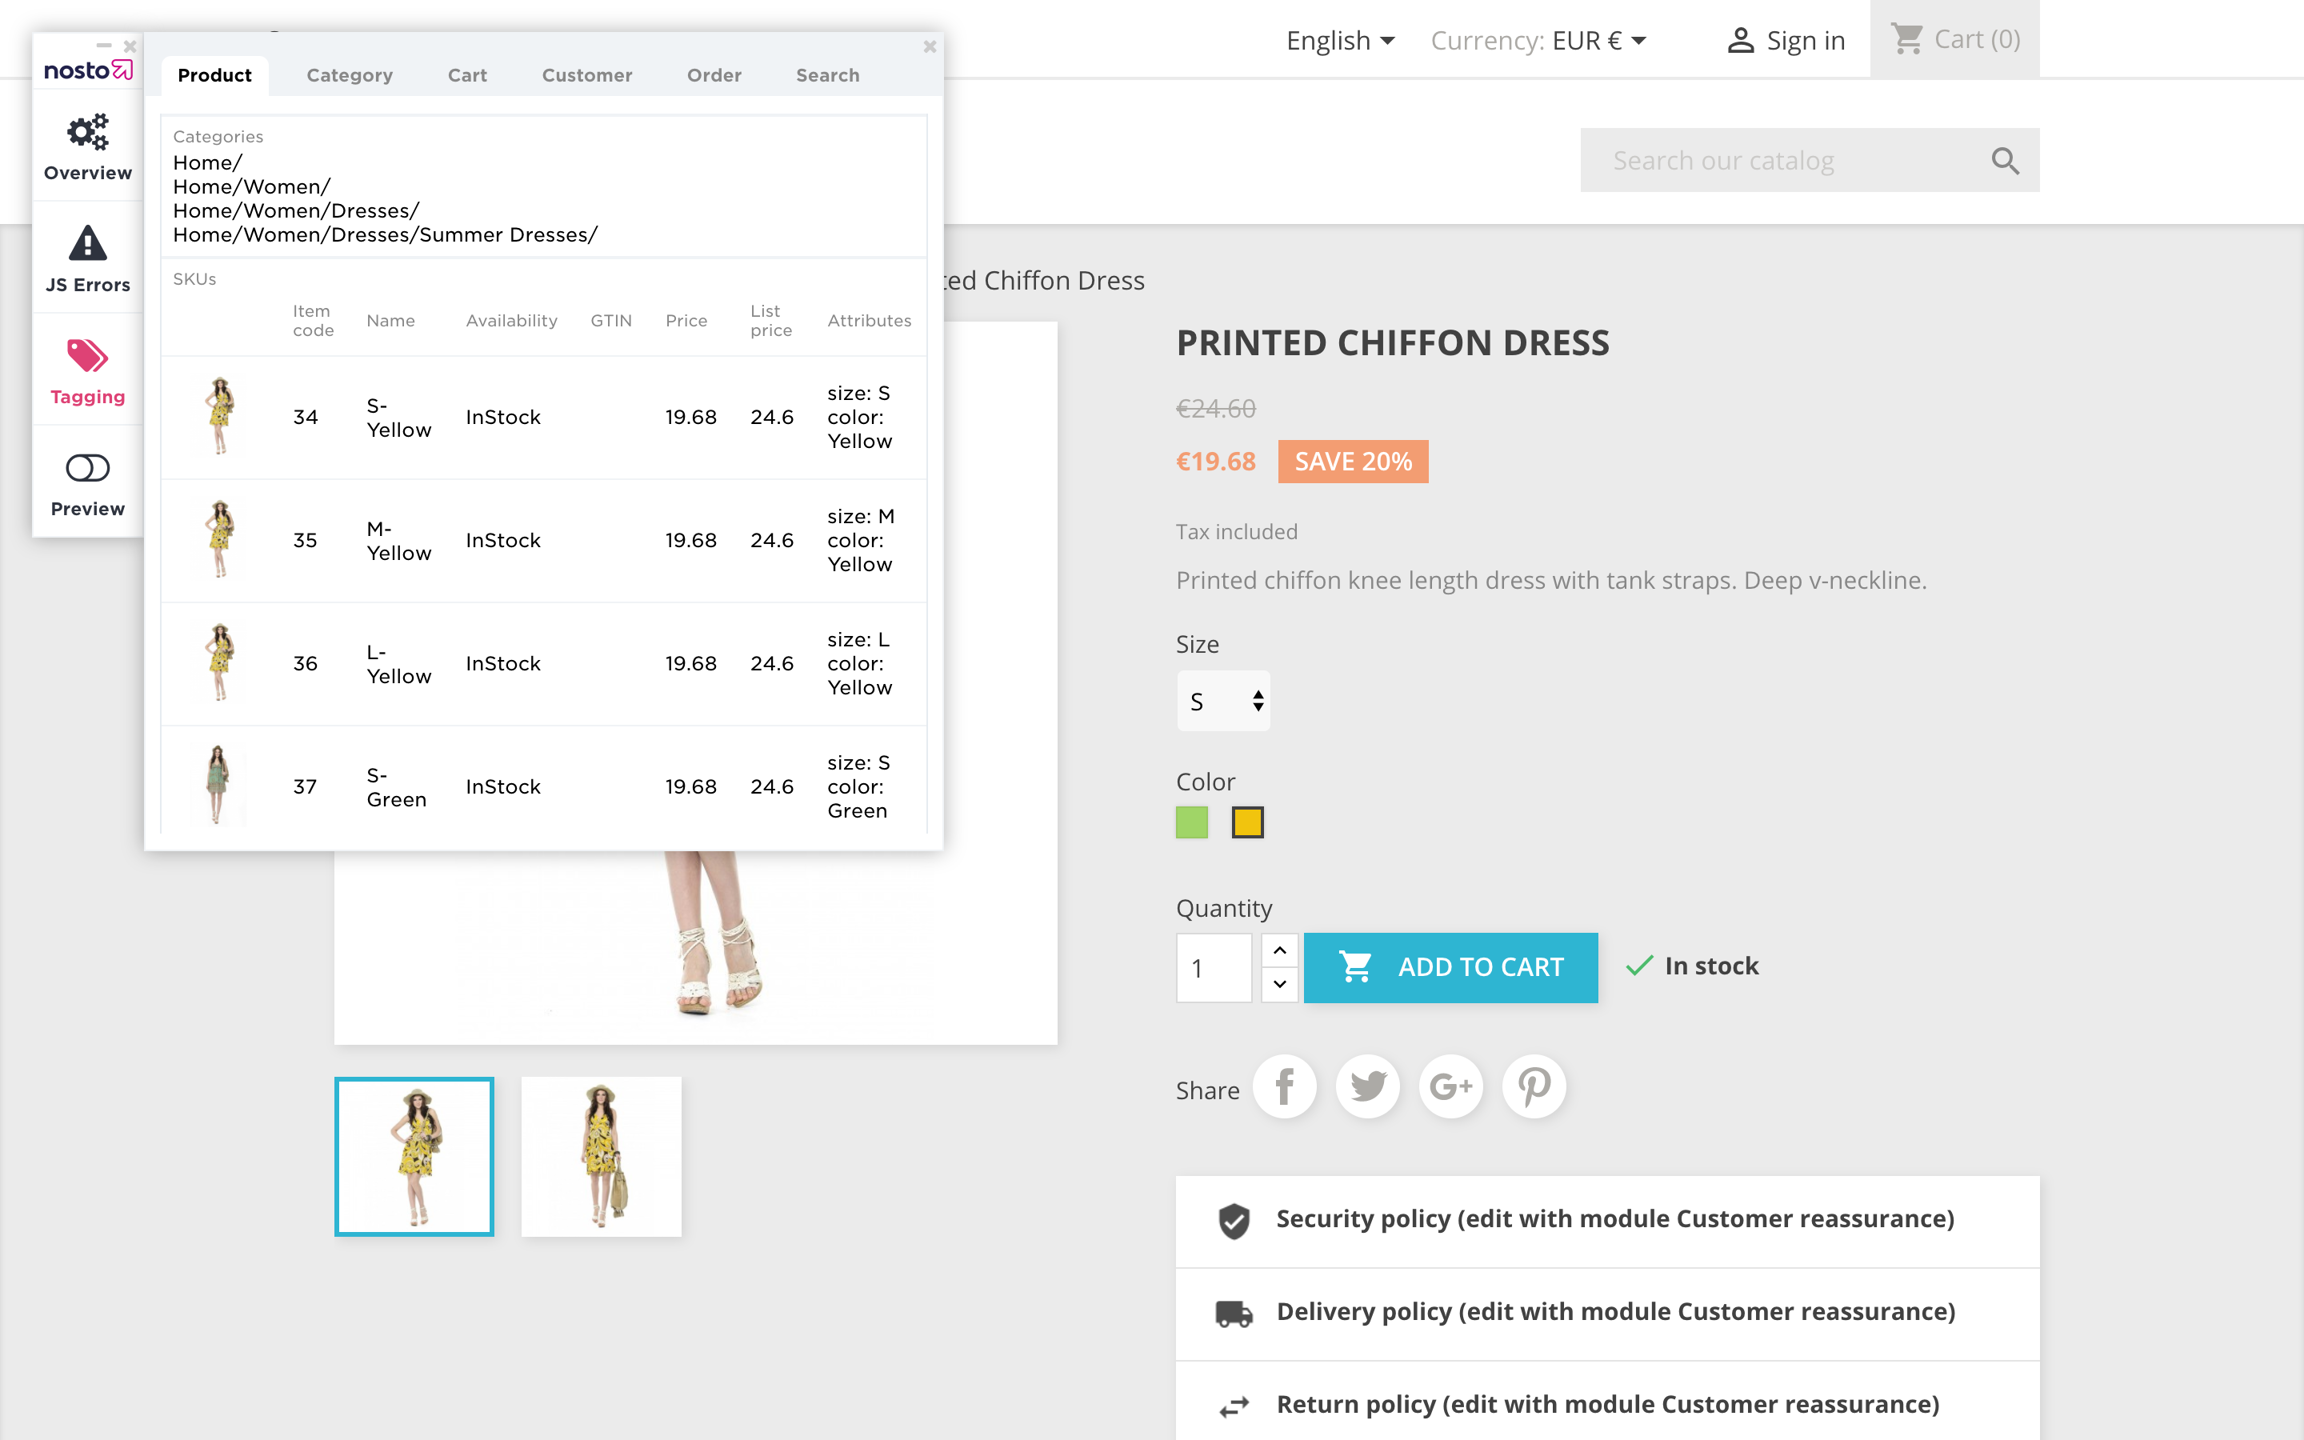Image resolution: width=2304 pixels, height=1440 pixels.
Task: Select the green color option
Action: click(x=1191, y=822)
